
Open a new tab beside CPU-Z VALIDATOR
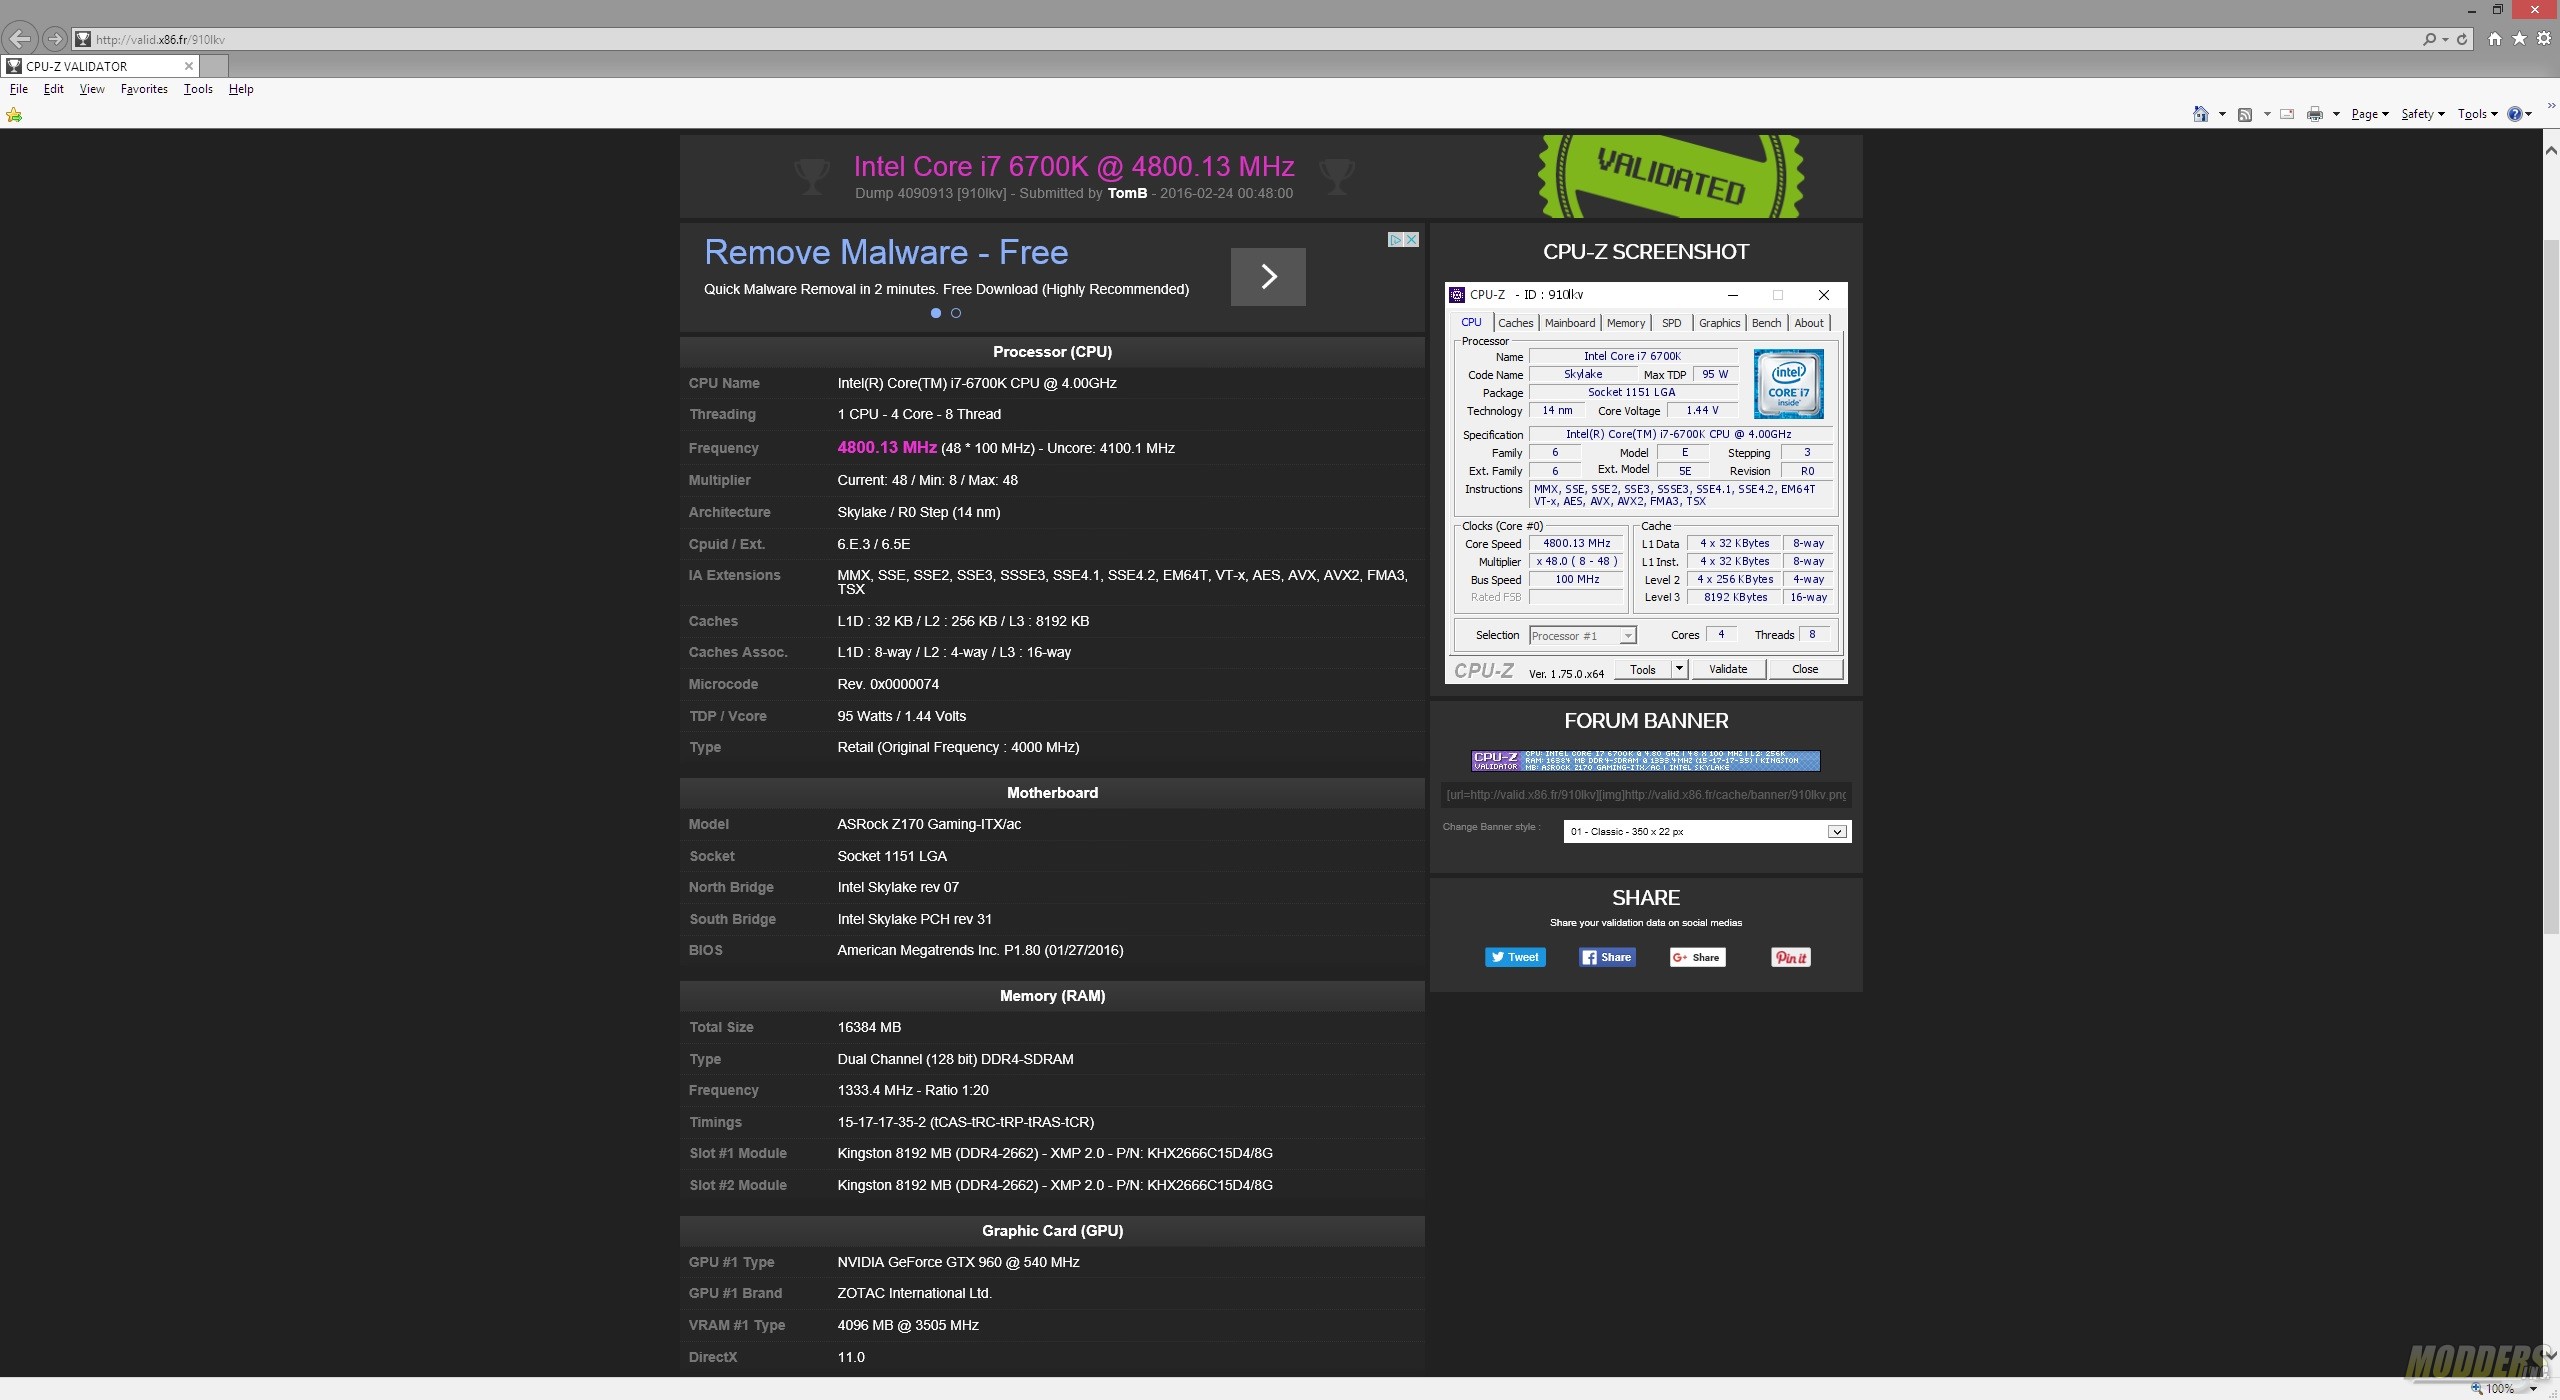[214, 66]
